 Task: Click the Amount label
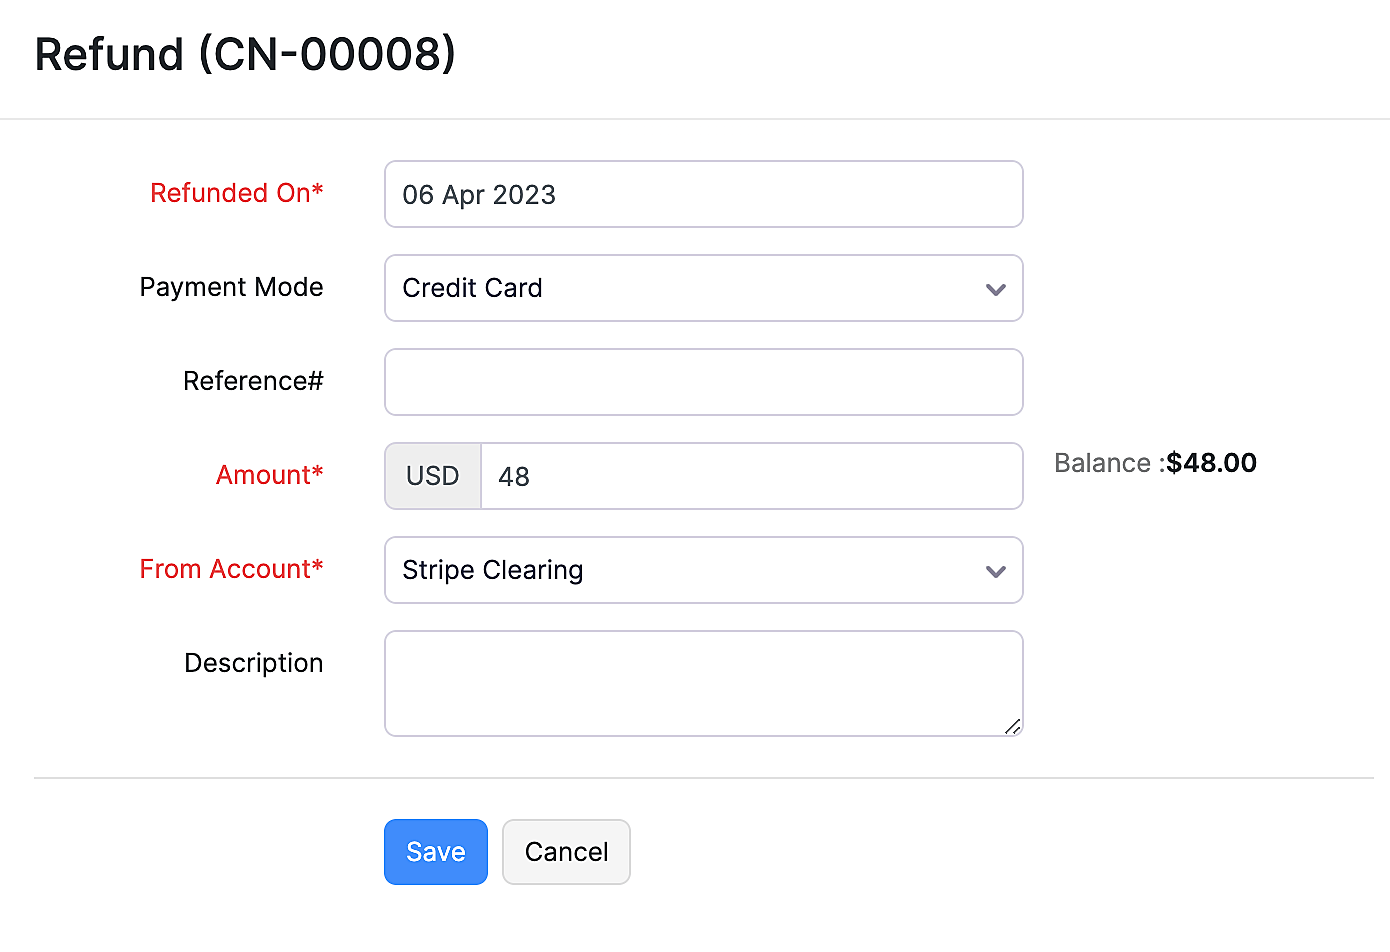(269, 475)
